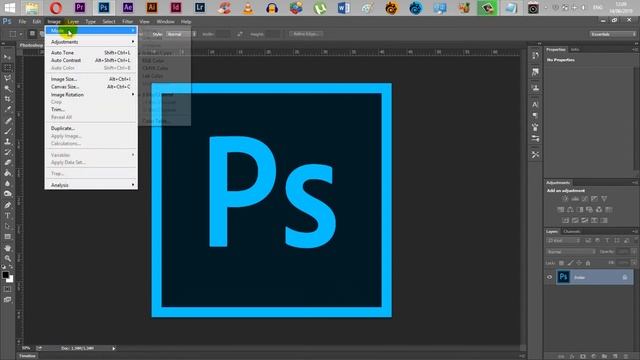Screen dimensions: 640x360
Task: Select the Quick Selection tool
Action: [x=7, y=89]
